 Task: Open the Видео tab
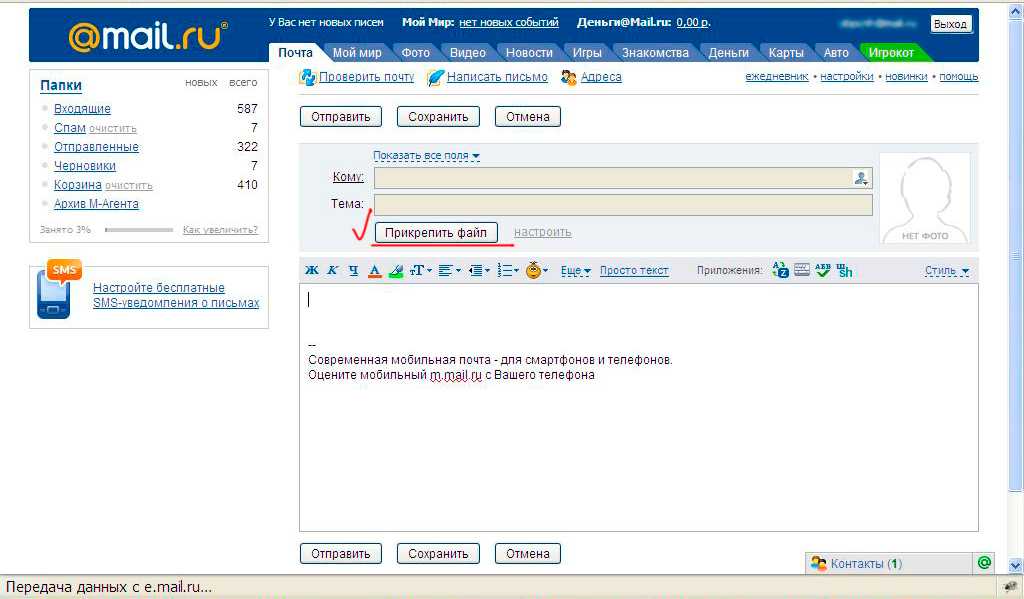point(468,52)
